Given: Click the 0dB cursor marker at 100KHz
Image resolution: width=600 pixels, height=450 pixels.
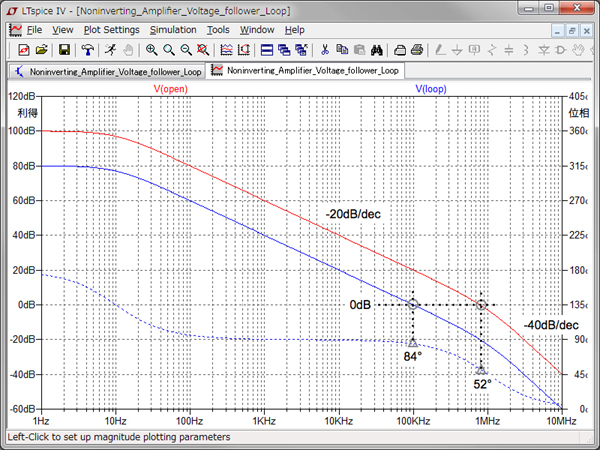Looking at the screenshot, I should (x=413, y=304).
